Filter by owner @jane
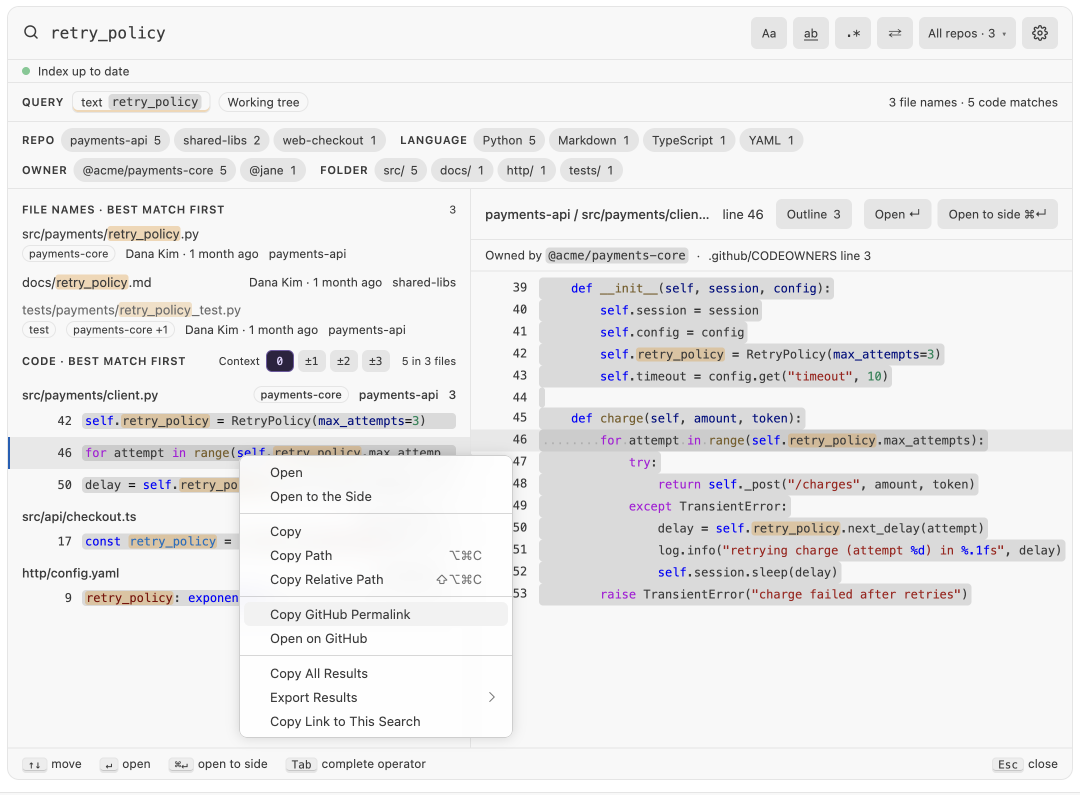This screenshot has width=1080, height=795. point(273,170)
